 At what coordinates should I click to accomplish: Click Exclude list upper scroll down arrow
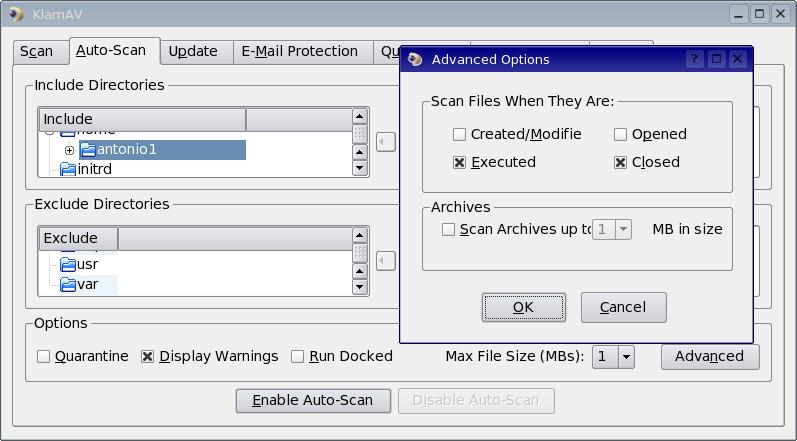359,271
